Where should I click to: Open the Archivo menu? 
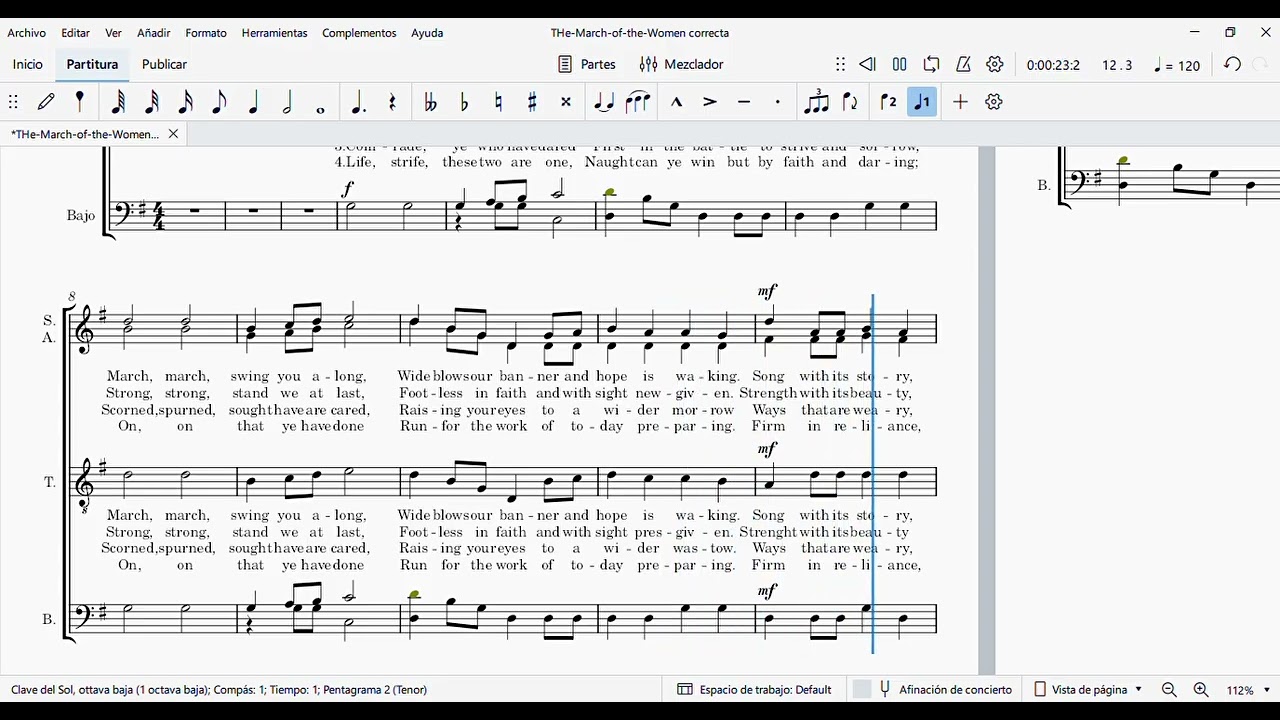[27, 33]
